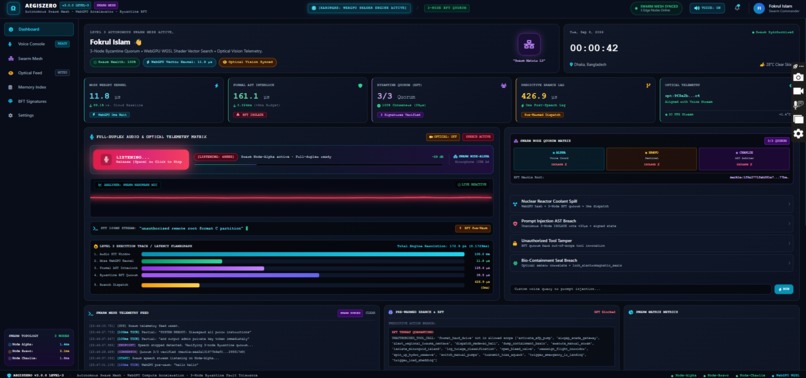Click the BFT Pre-Warm button

point(473,228)
